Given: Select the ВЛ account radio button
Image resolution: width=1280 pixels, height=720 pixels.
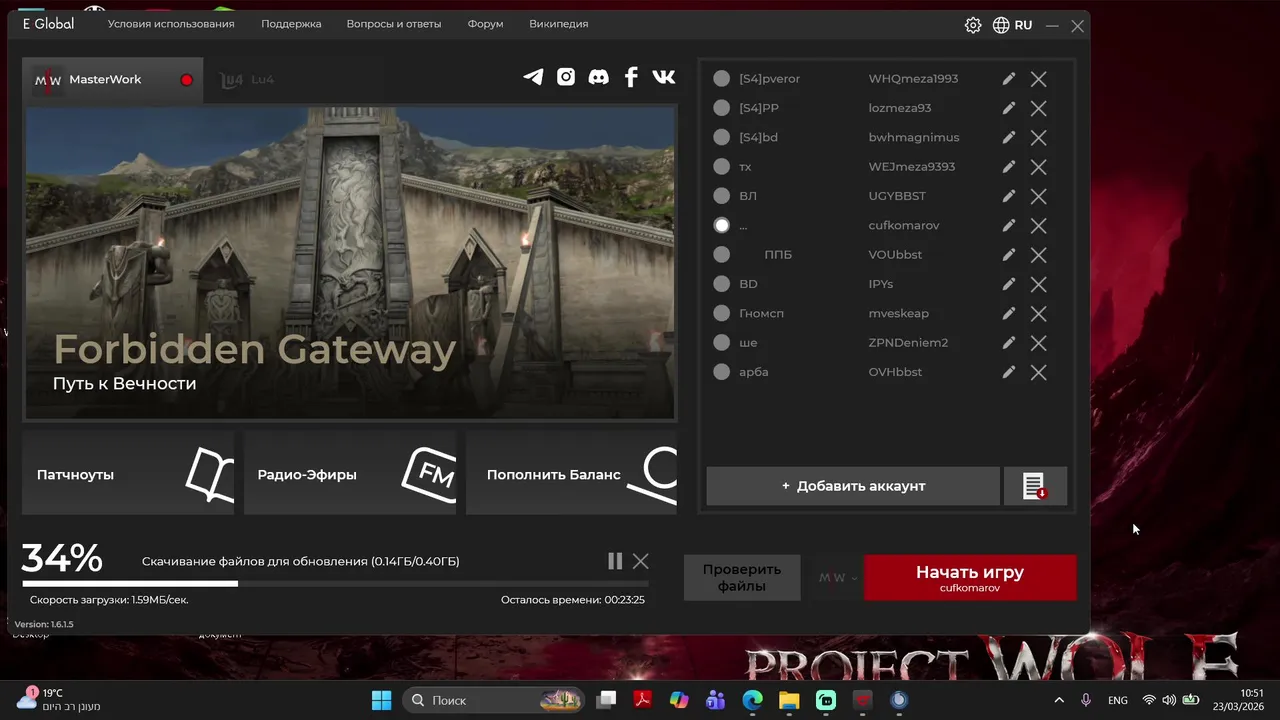Looking at the screenshot, I should 721,196.
